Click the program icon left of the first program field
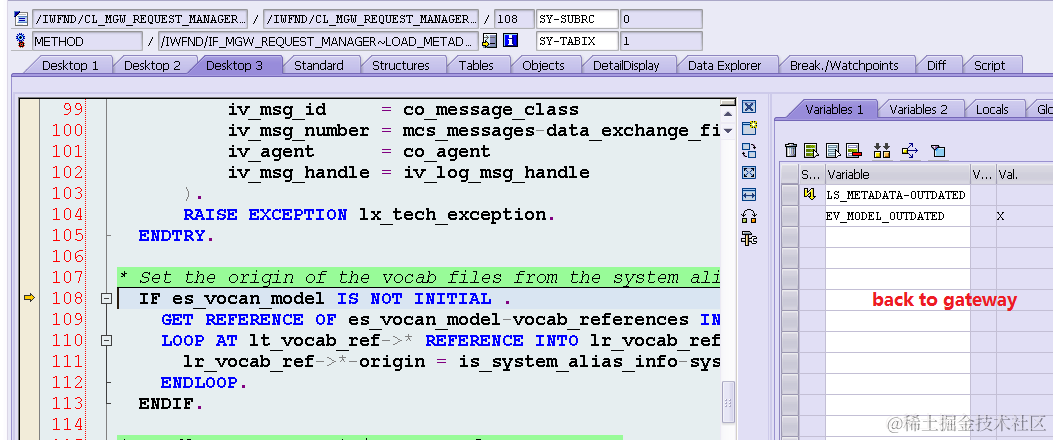This screenshot has height=440, width=1053. [21, 18]
